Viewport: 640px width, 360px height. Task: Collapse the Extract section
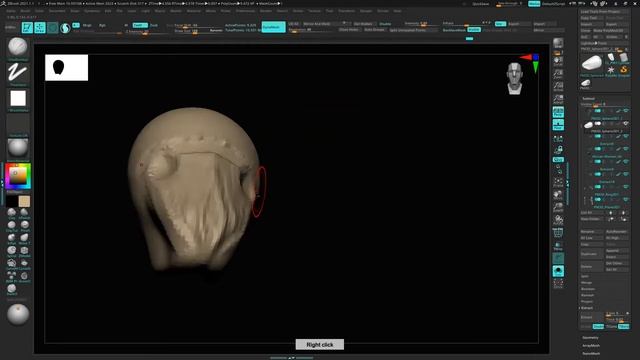587,308
